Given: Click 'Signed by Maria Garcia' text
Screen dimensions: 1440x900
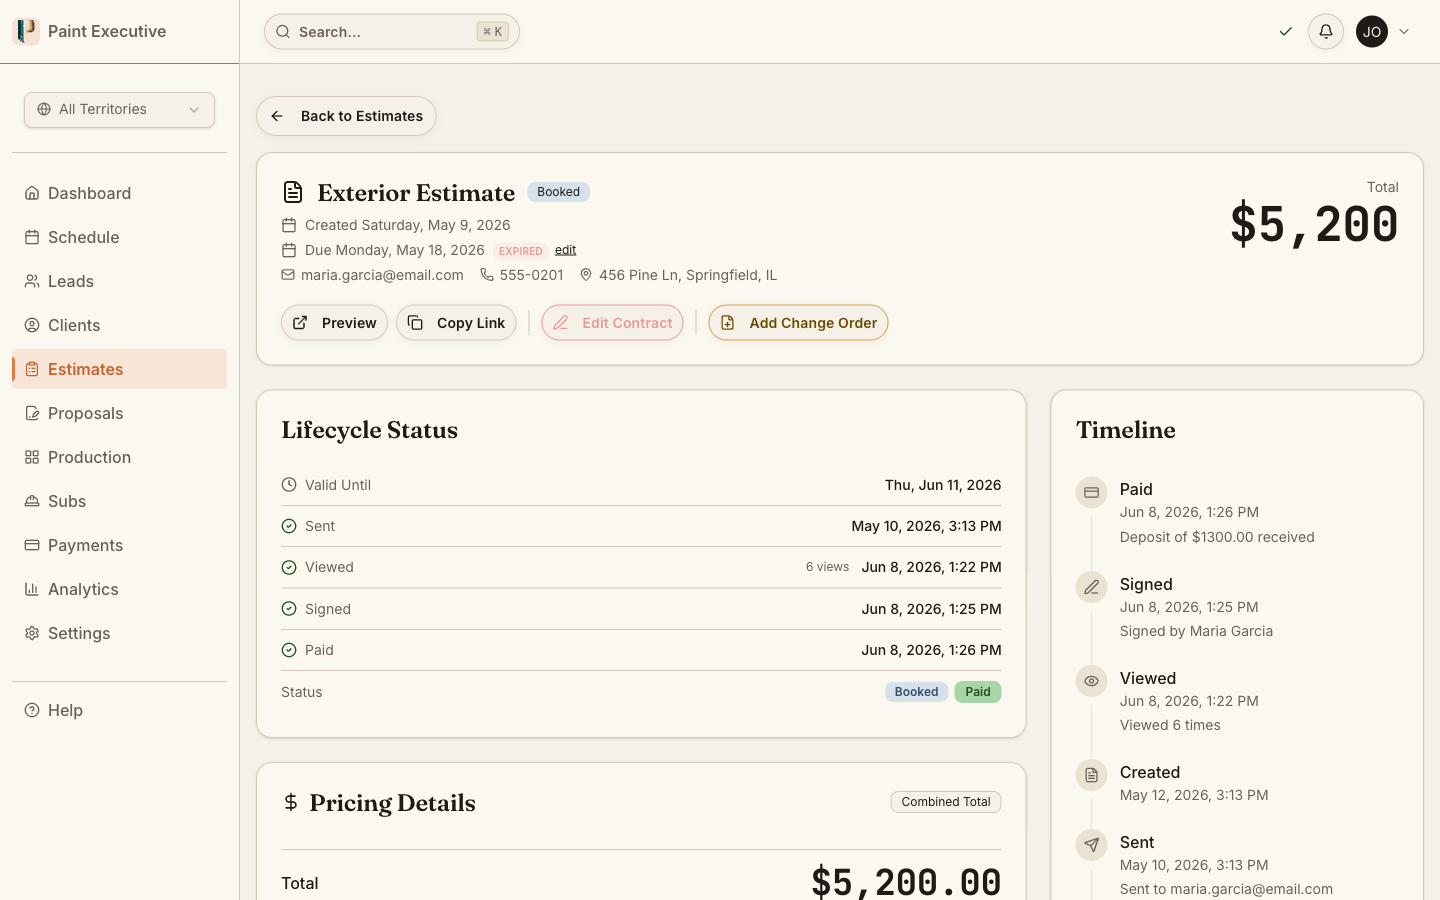Looking at the screenshot, I should [x=1196, y=631].
